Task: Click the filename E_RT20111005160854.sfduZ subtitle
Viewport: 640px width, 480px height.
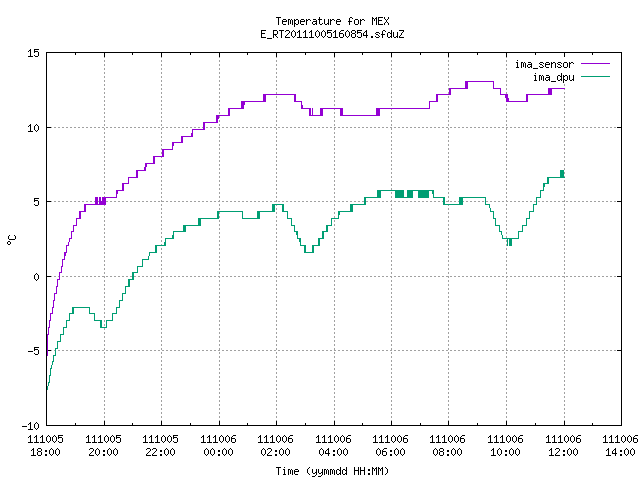Action: point(332,34)
